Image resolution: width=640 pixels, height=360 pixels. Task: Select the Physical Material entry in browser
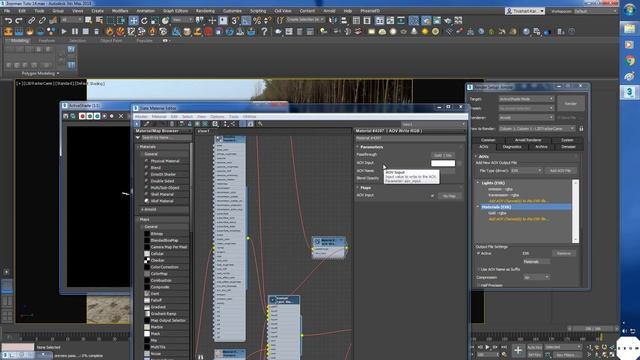[164, 161]
